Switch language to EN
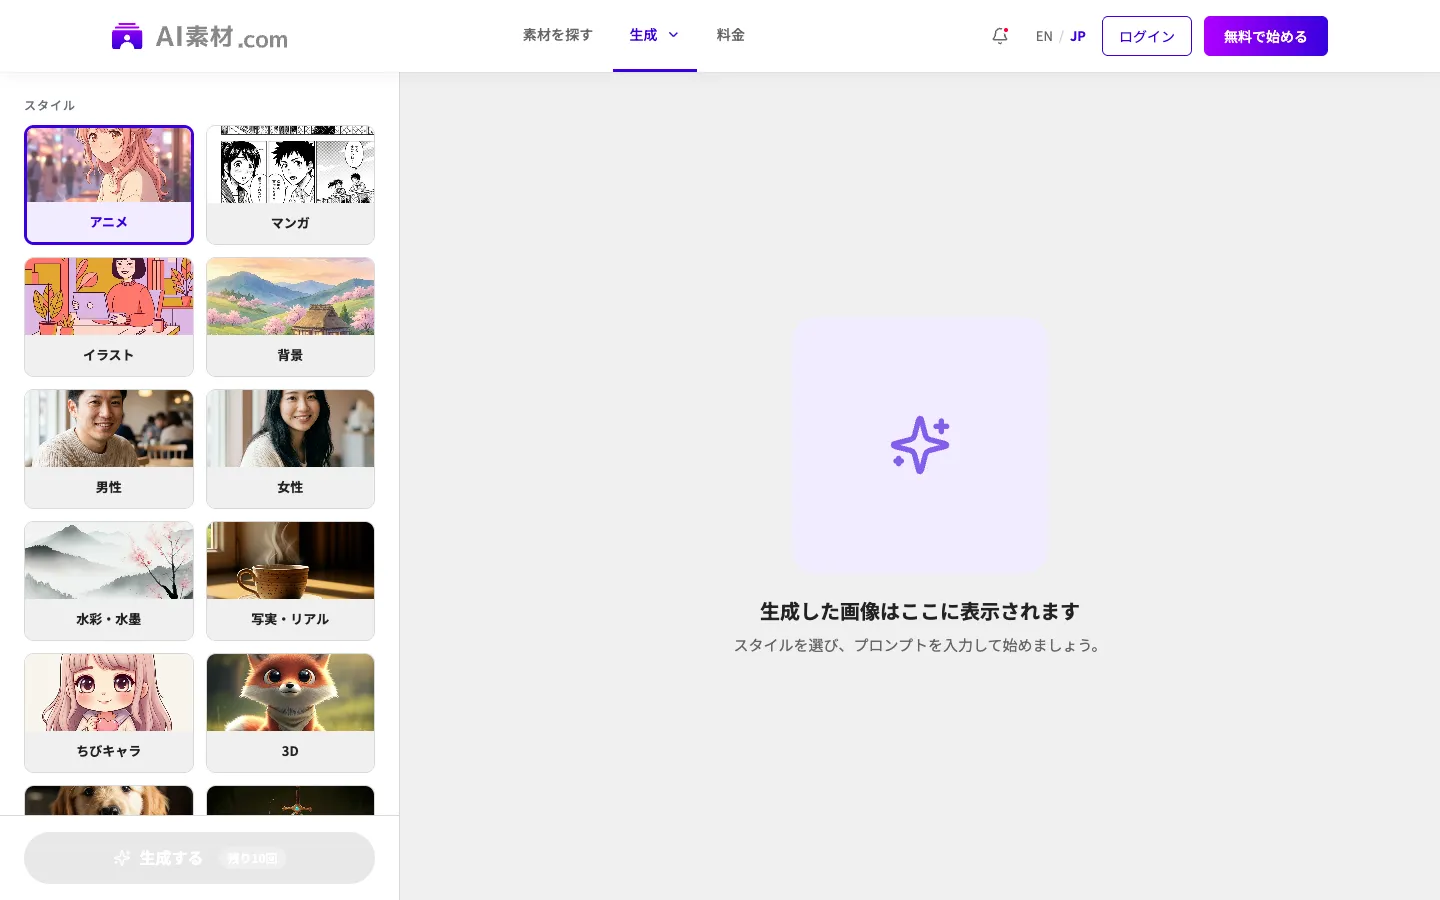Viewport: 1440px width, 900px height. 1044,36
